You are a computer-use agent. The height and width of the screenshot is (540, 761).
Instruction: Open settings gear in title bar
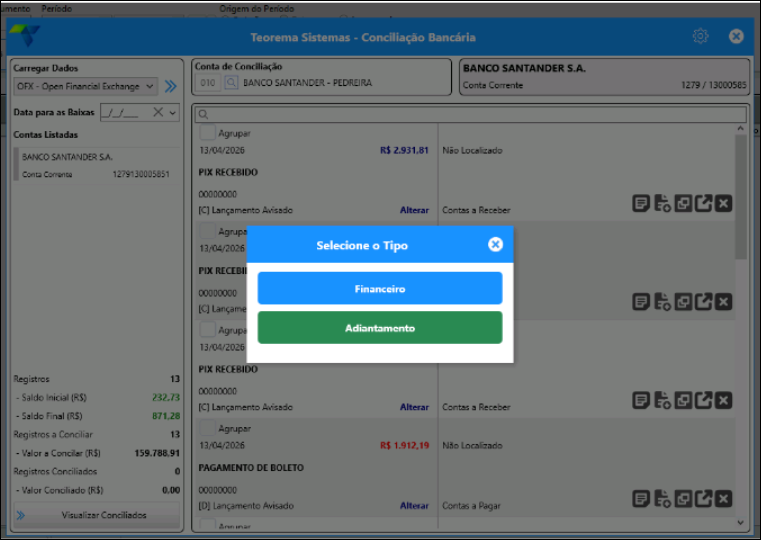(700, 36)
